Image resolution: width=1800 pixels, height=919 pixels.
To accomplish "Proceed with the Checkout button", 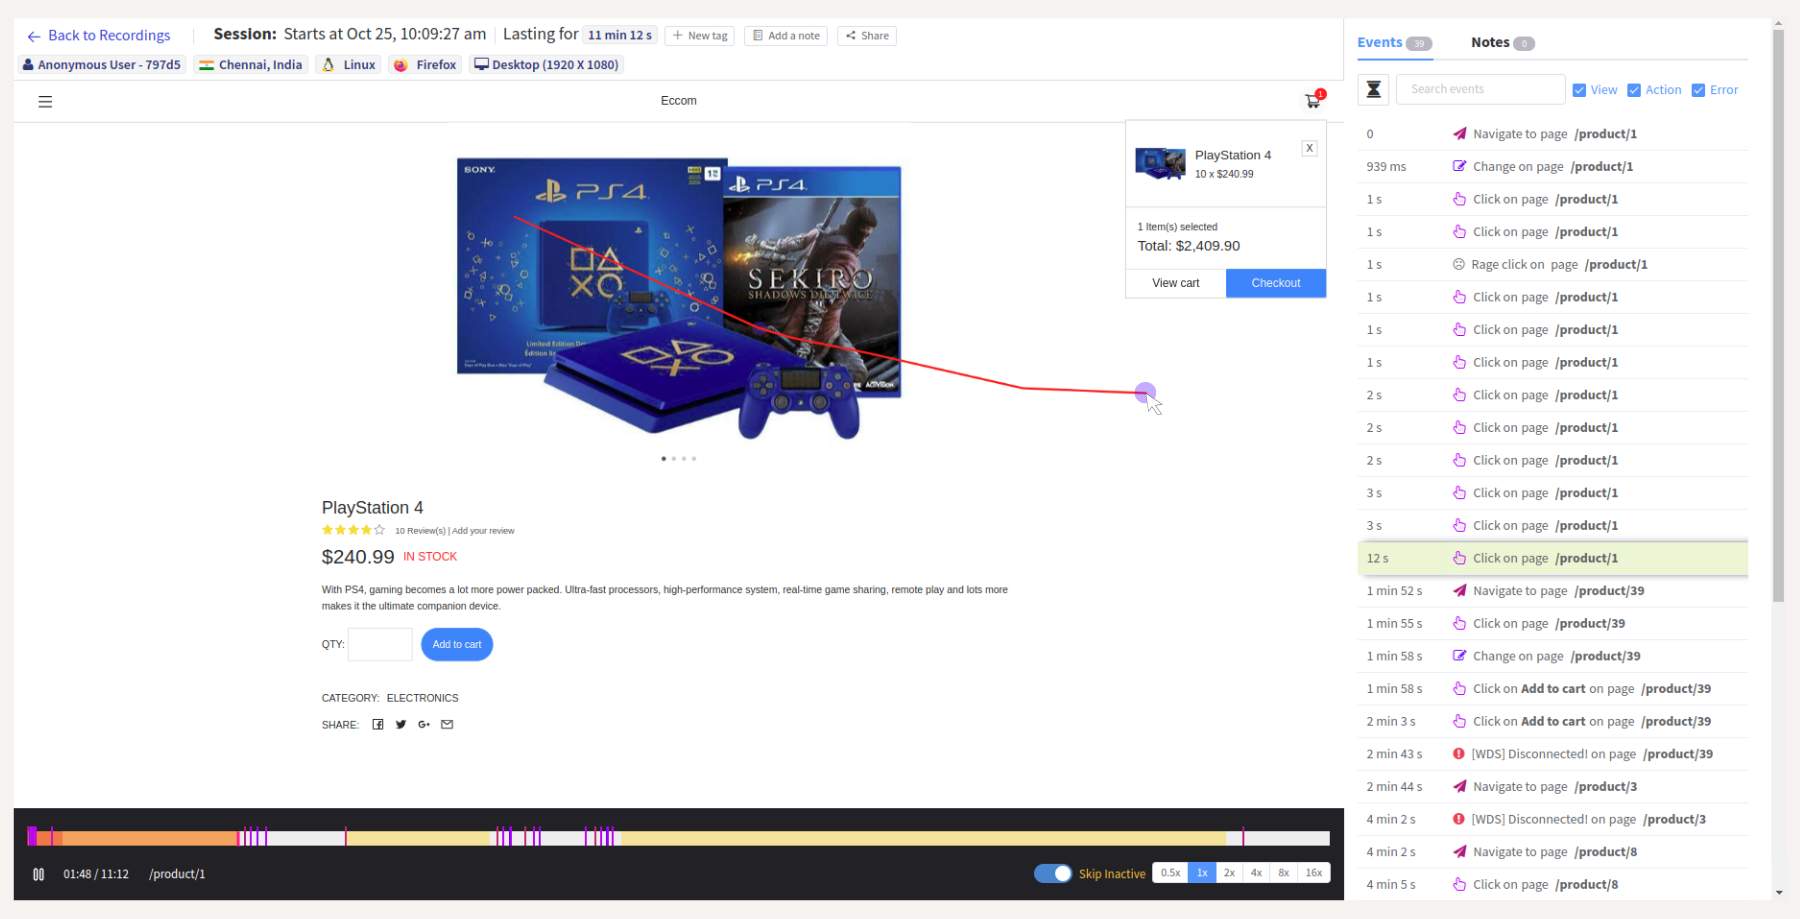I will pos(1276,283).
